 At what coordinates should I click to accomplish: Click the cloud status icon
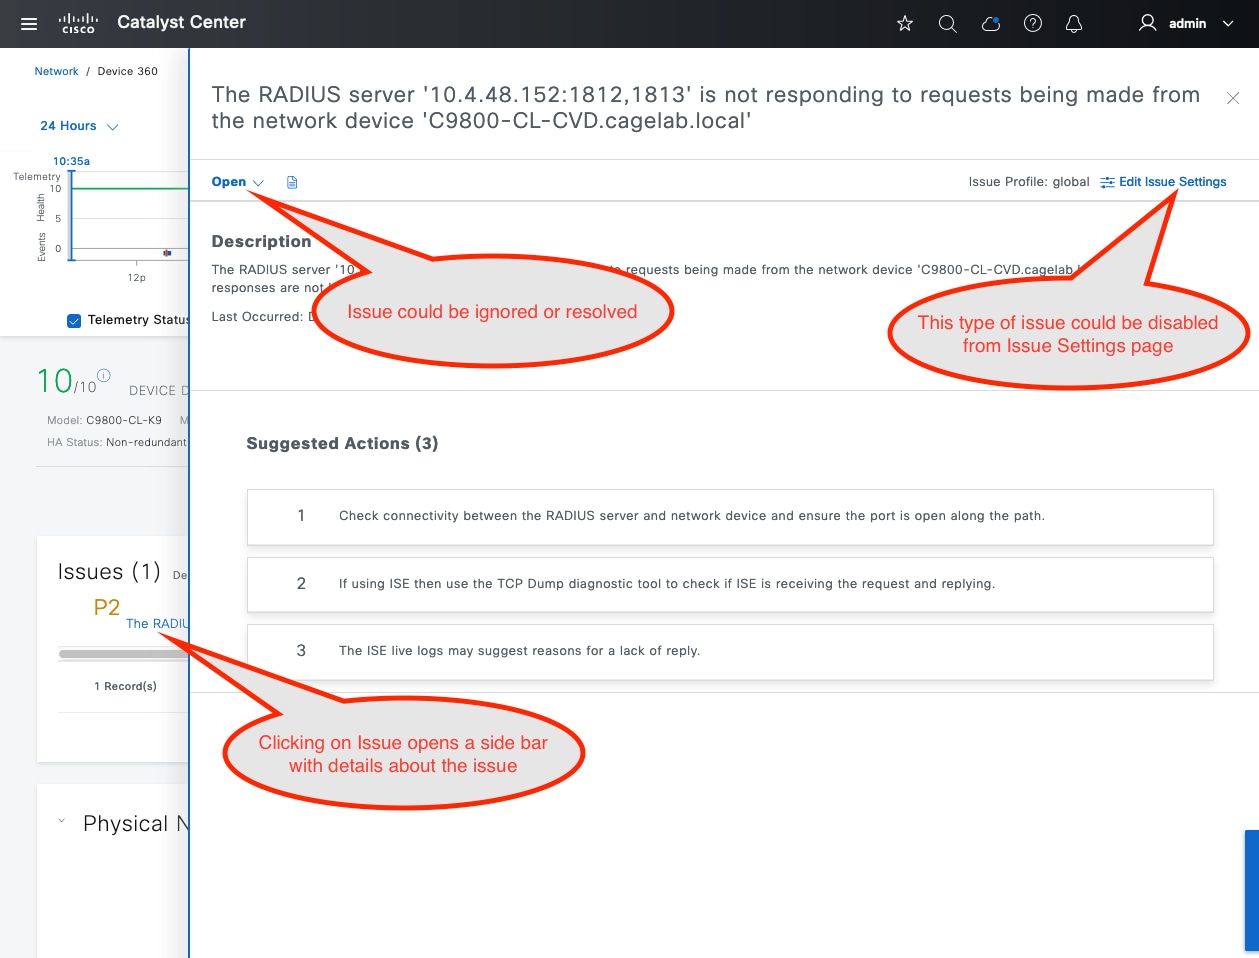pos(991,23)
